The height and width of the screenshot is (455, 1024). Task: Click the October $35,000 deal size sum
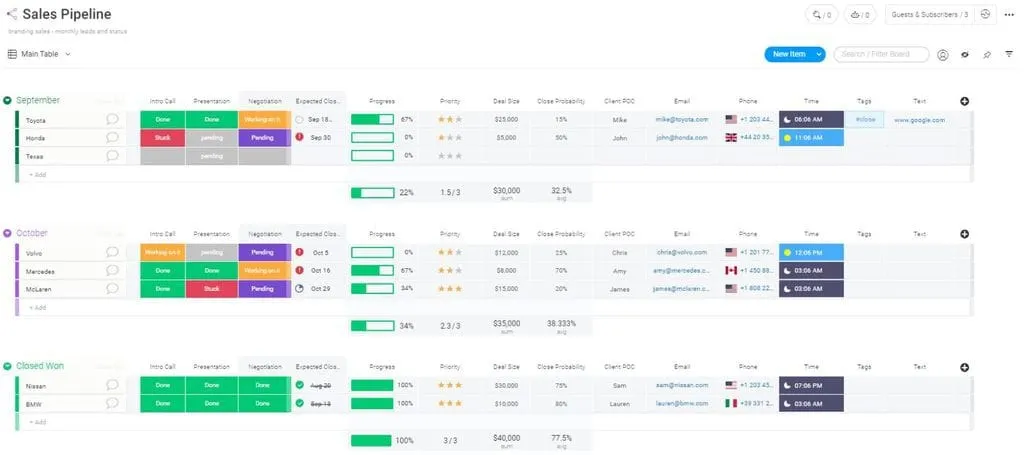tap(506, 323)
